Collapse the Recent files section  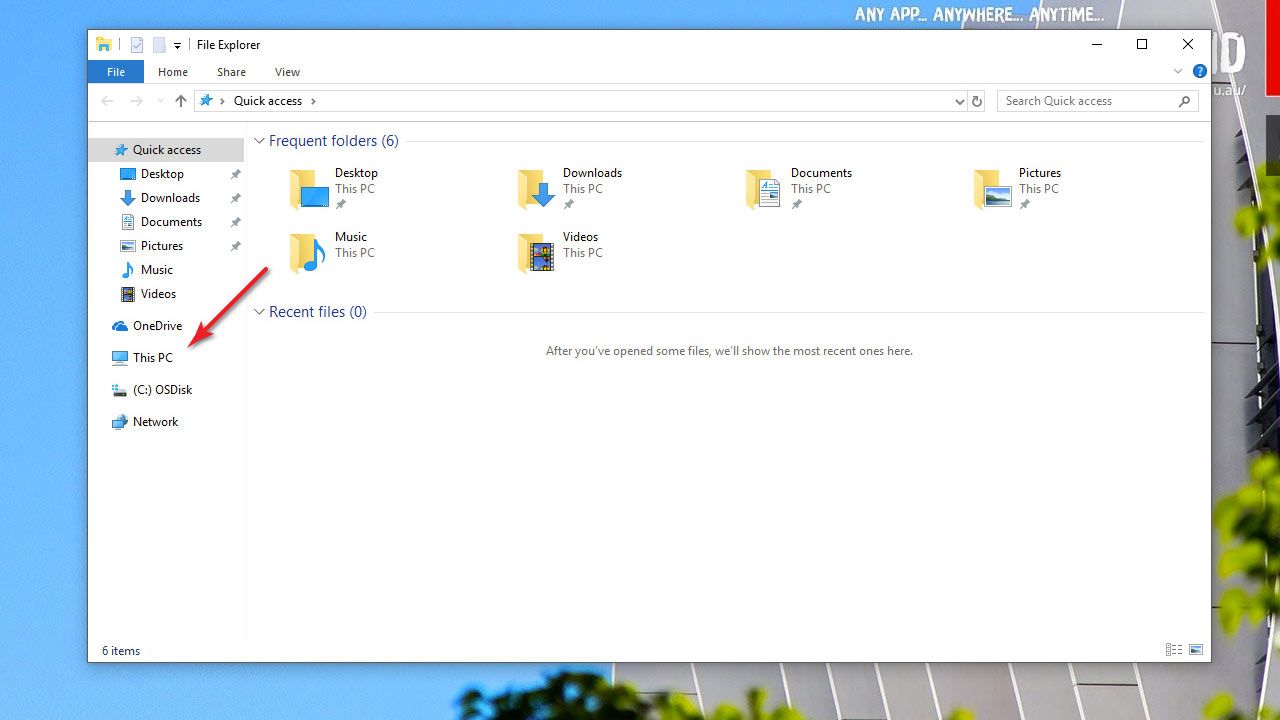[259, 312]
